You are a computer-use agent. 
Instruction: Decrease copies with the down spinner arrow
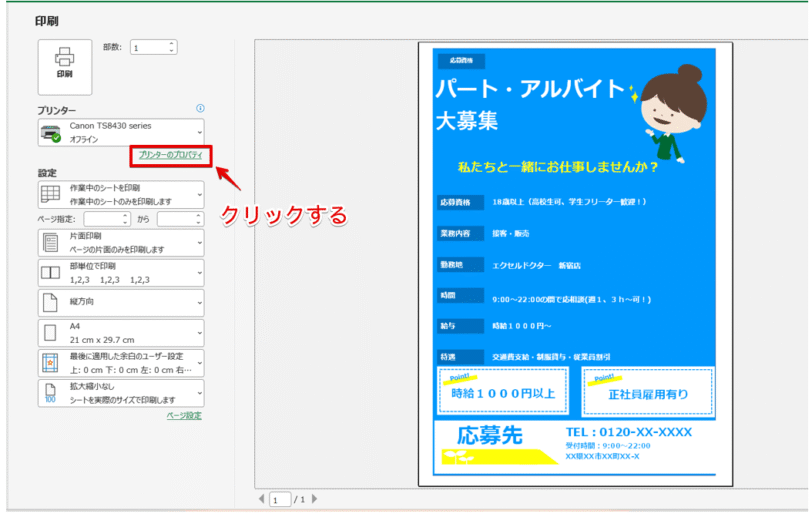tap(172, 51)
